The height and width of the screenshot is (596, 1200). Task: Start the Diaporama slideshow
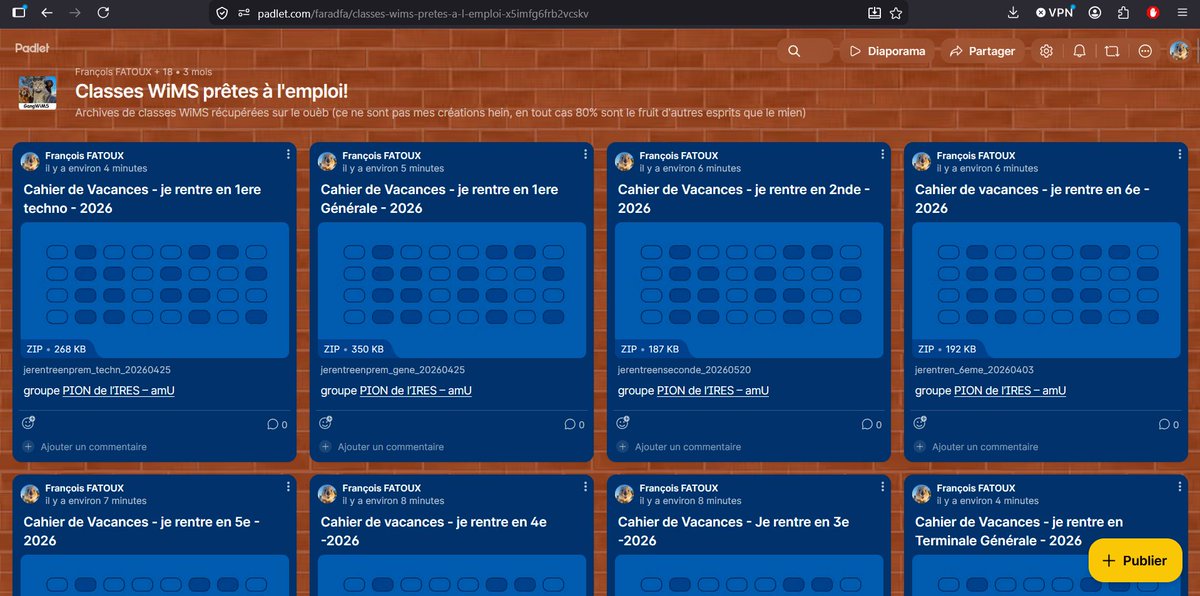tap(888, 51)
